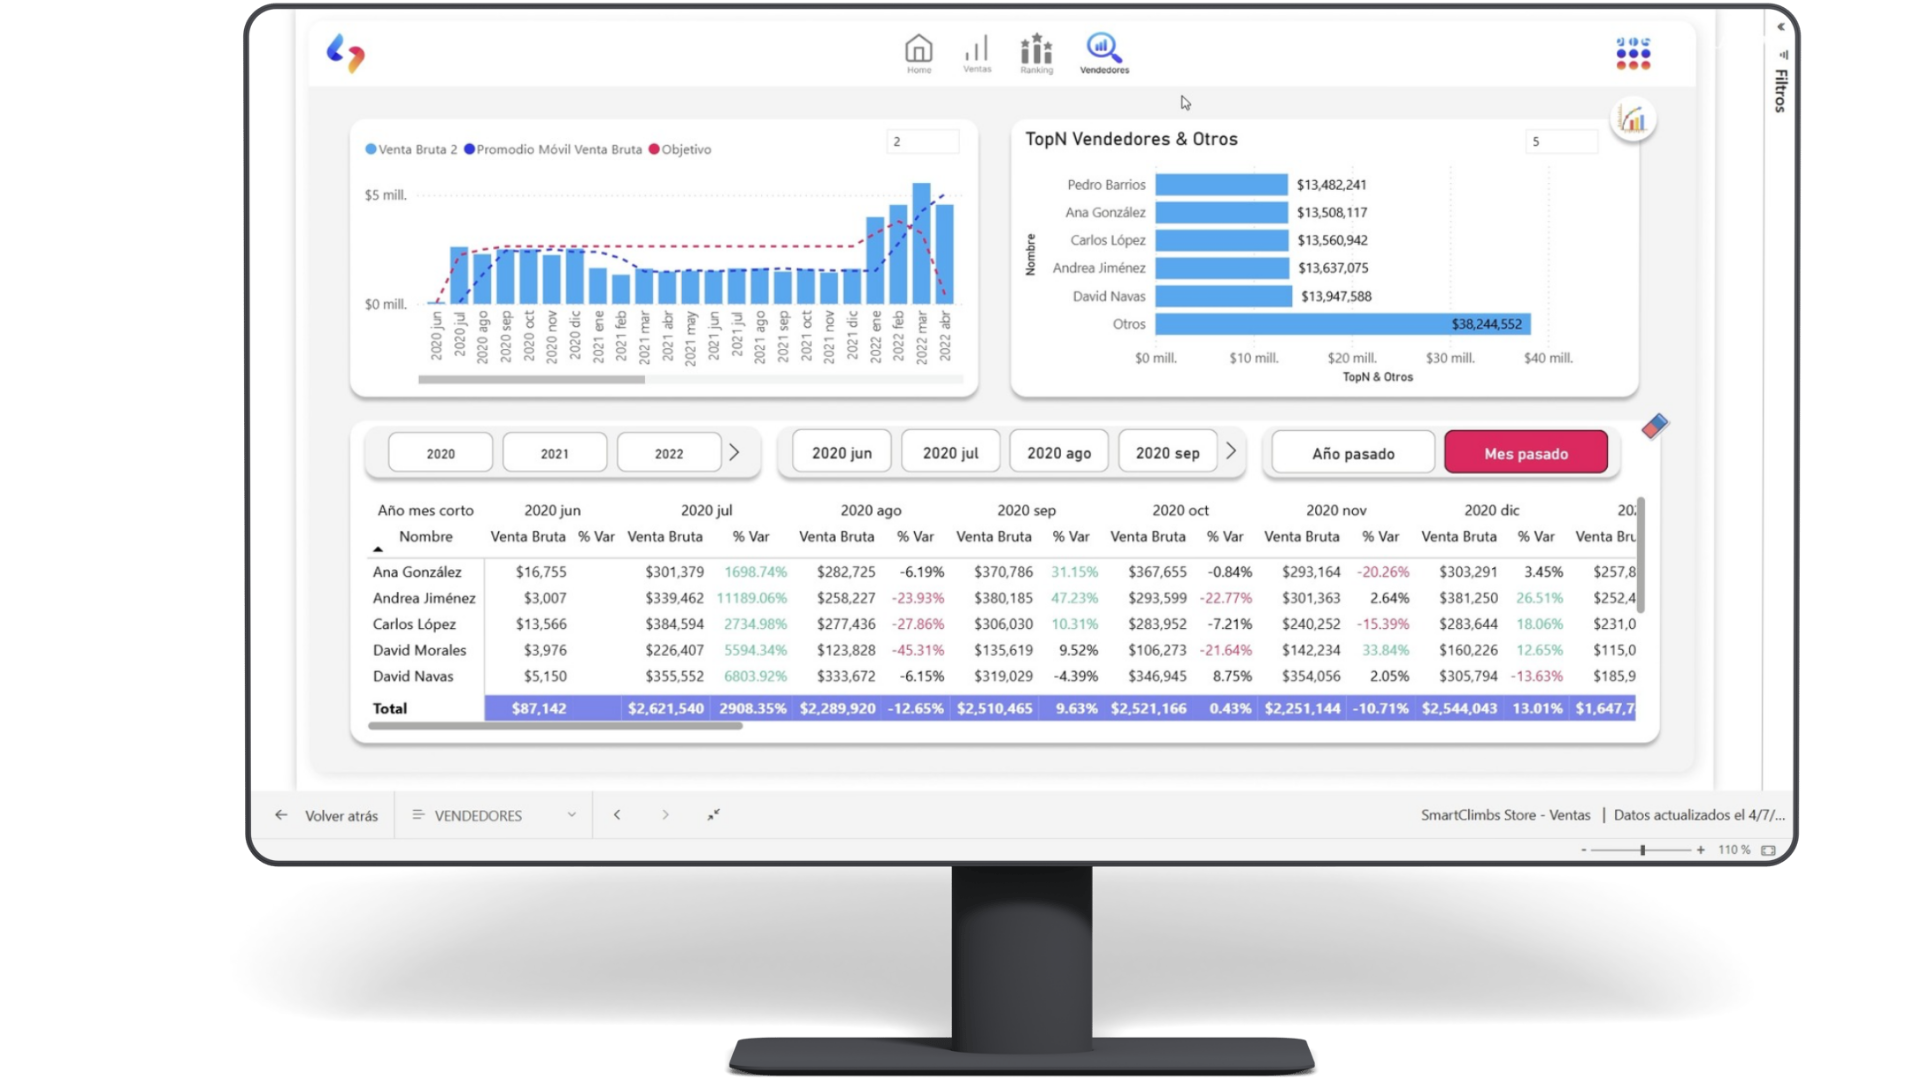Click the fit-to-page icon beside zoom percentage

click(x=1768, y=850)
